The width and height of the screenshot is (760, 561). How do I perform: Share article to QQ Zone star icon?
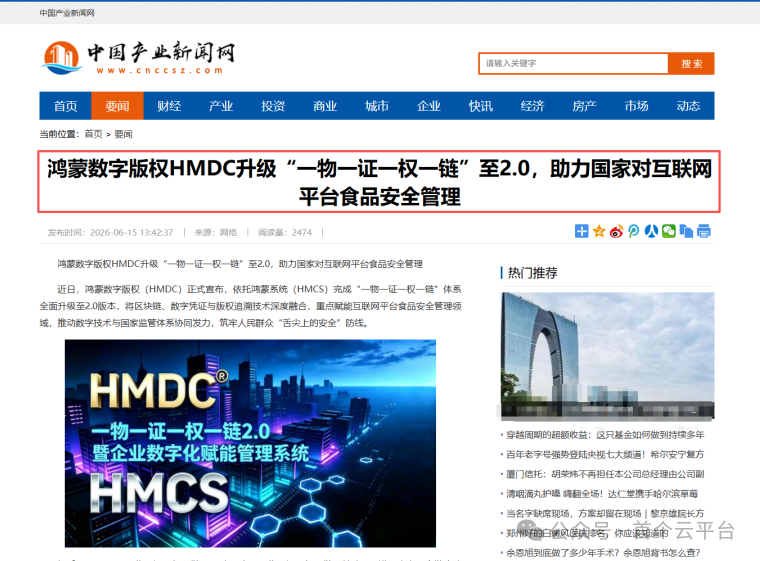point(599,231)
